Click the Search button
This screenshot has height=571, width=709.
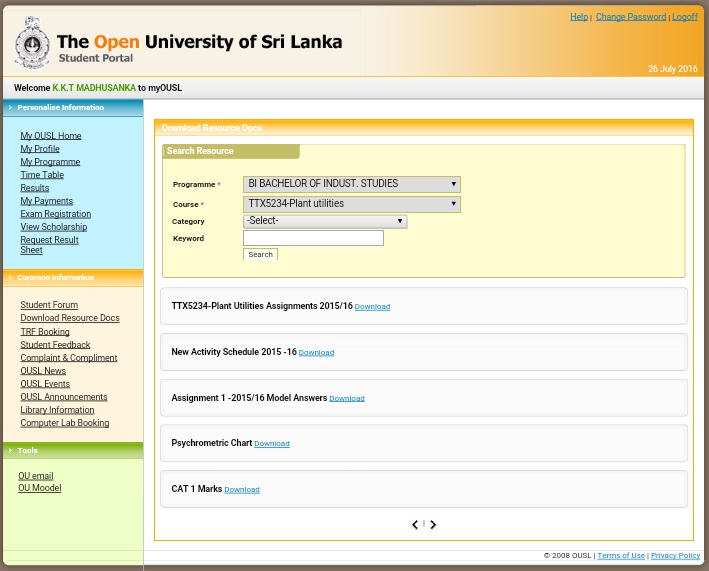pos(260,254)
